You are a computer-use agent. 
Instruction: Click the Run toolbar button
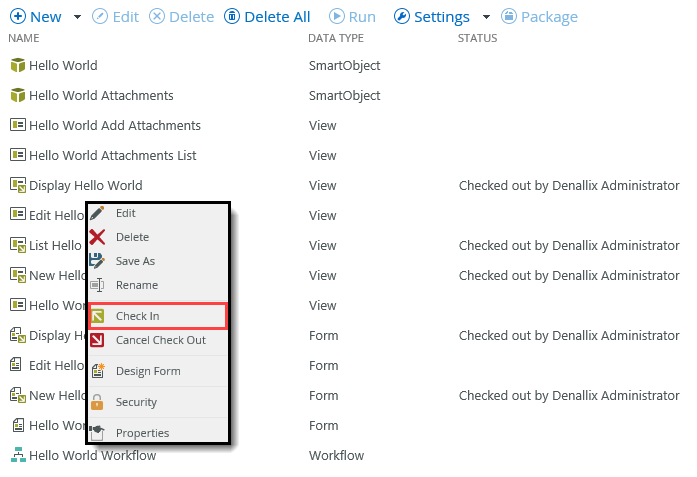tap(353, 17)
